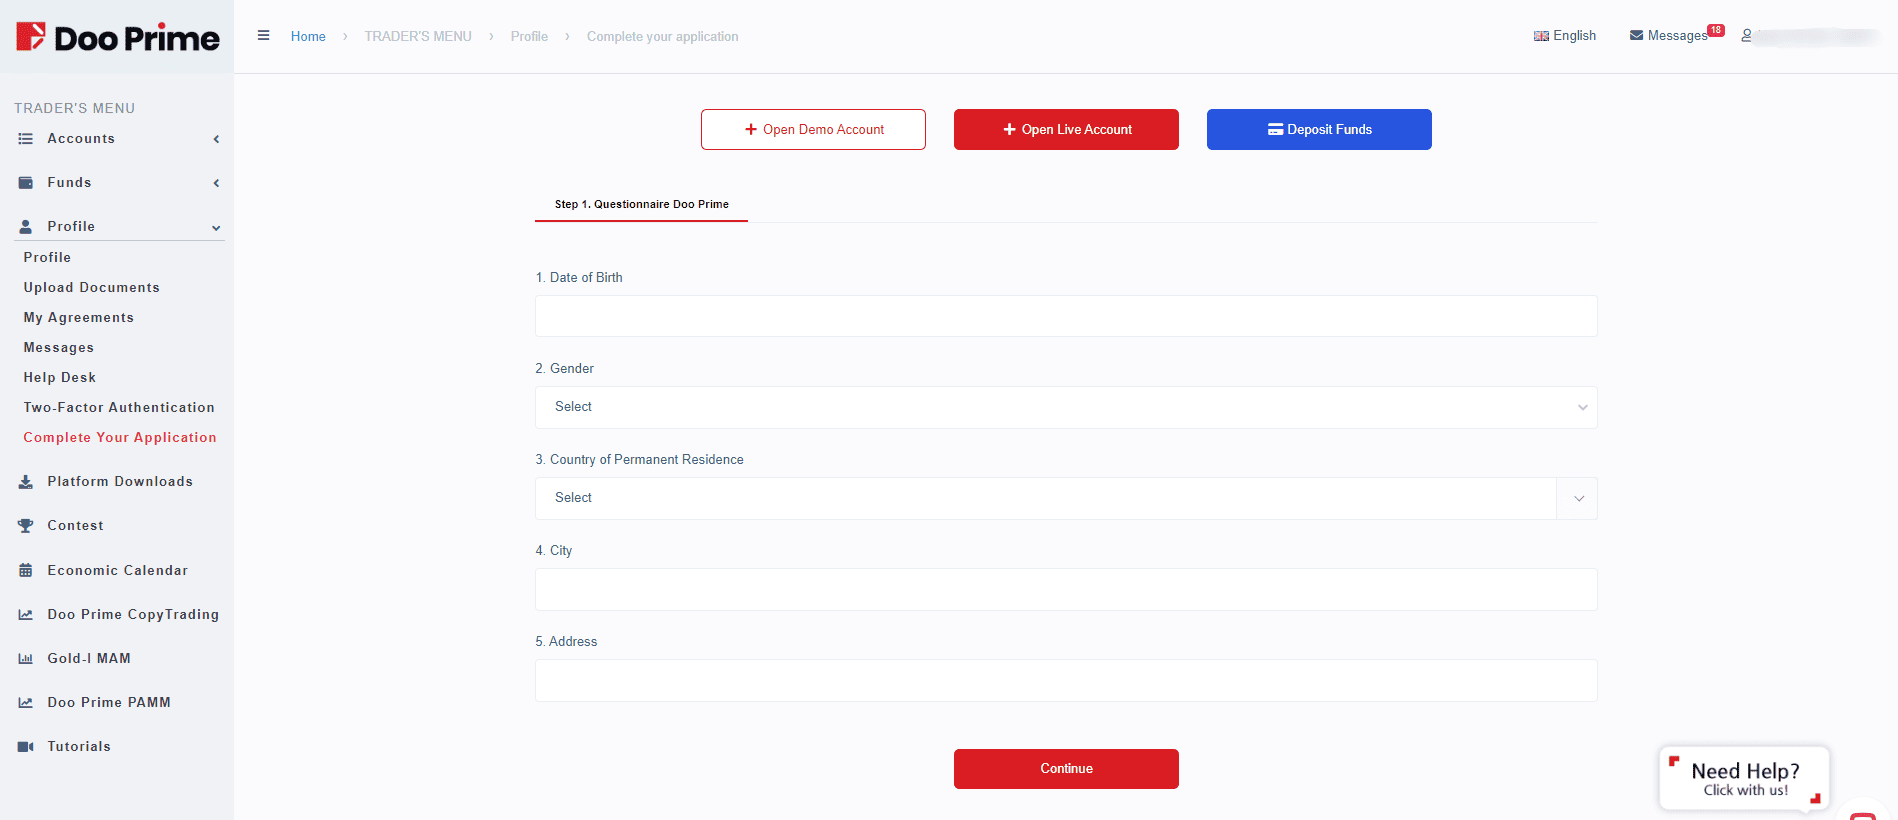Open Messages in the sidebar submenu
Image resolution: width=1898 pixels, height=820 pixels.
(59, 347)
